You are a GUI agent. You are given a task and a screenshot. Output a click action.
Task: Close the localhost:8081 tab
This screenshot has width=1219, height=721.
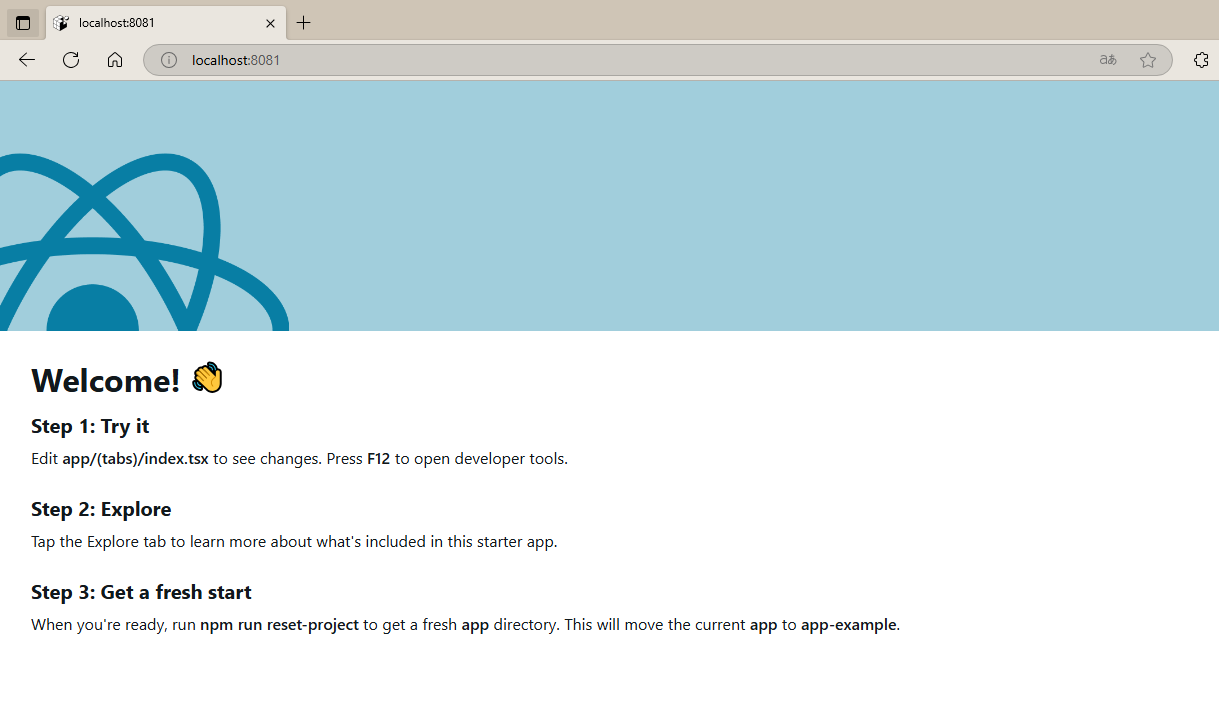pyautogui.click(x=270, y=23)
